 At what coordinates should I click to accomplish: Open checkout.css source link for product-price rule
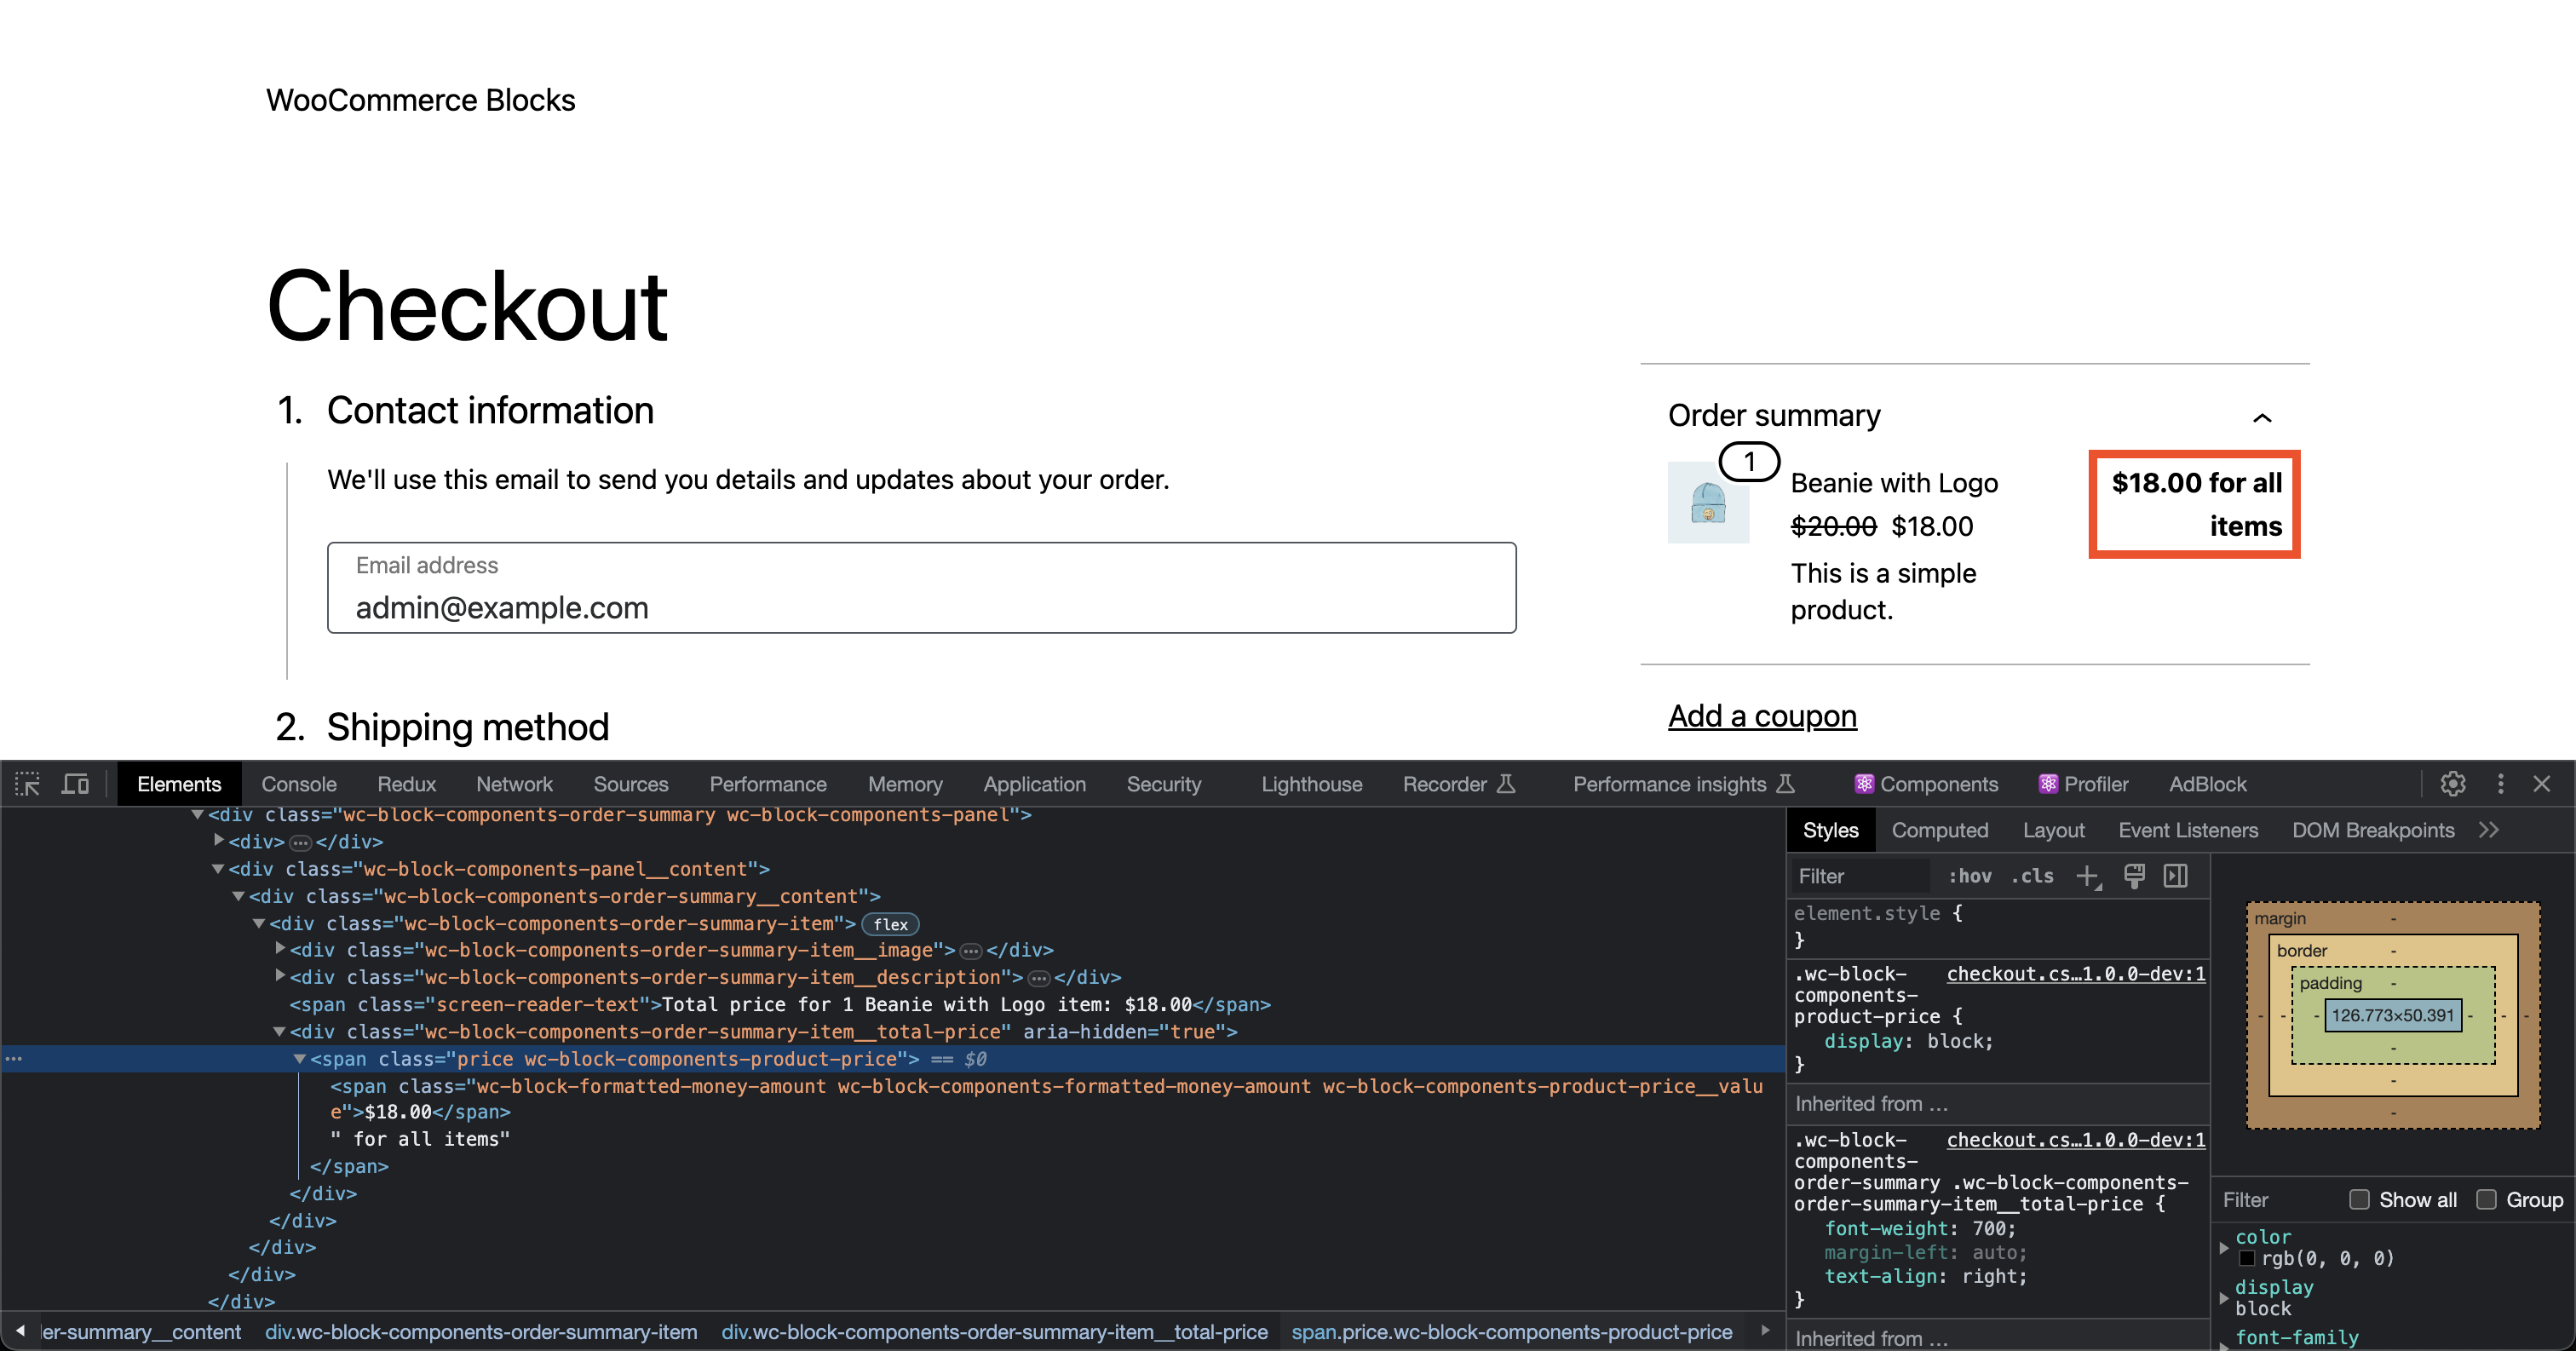point(2075,974)
